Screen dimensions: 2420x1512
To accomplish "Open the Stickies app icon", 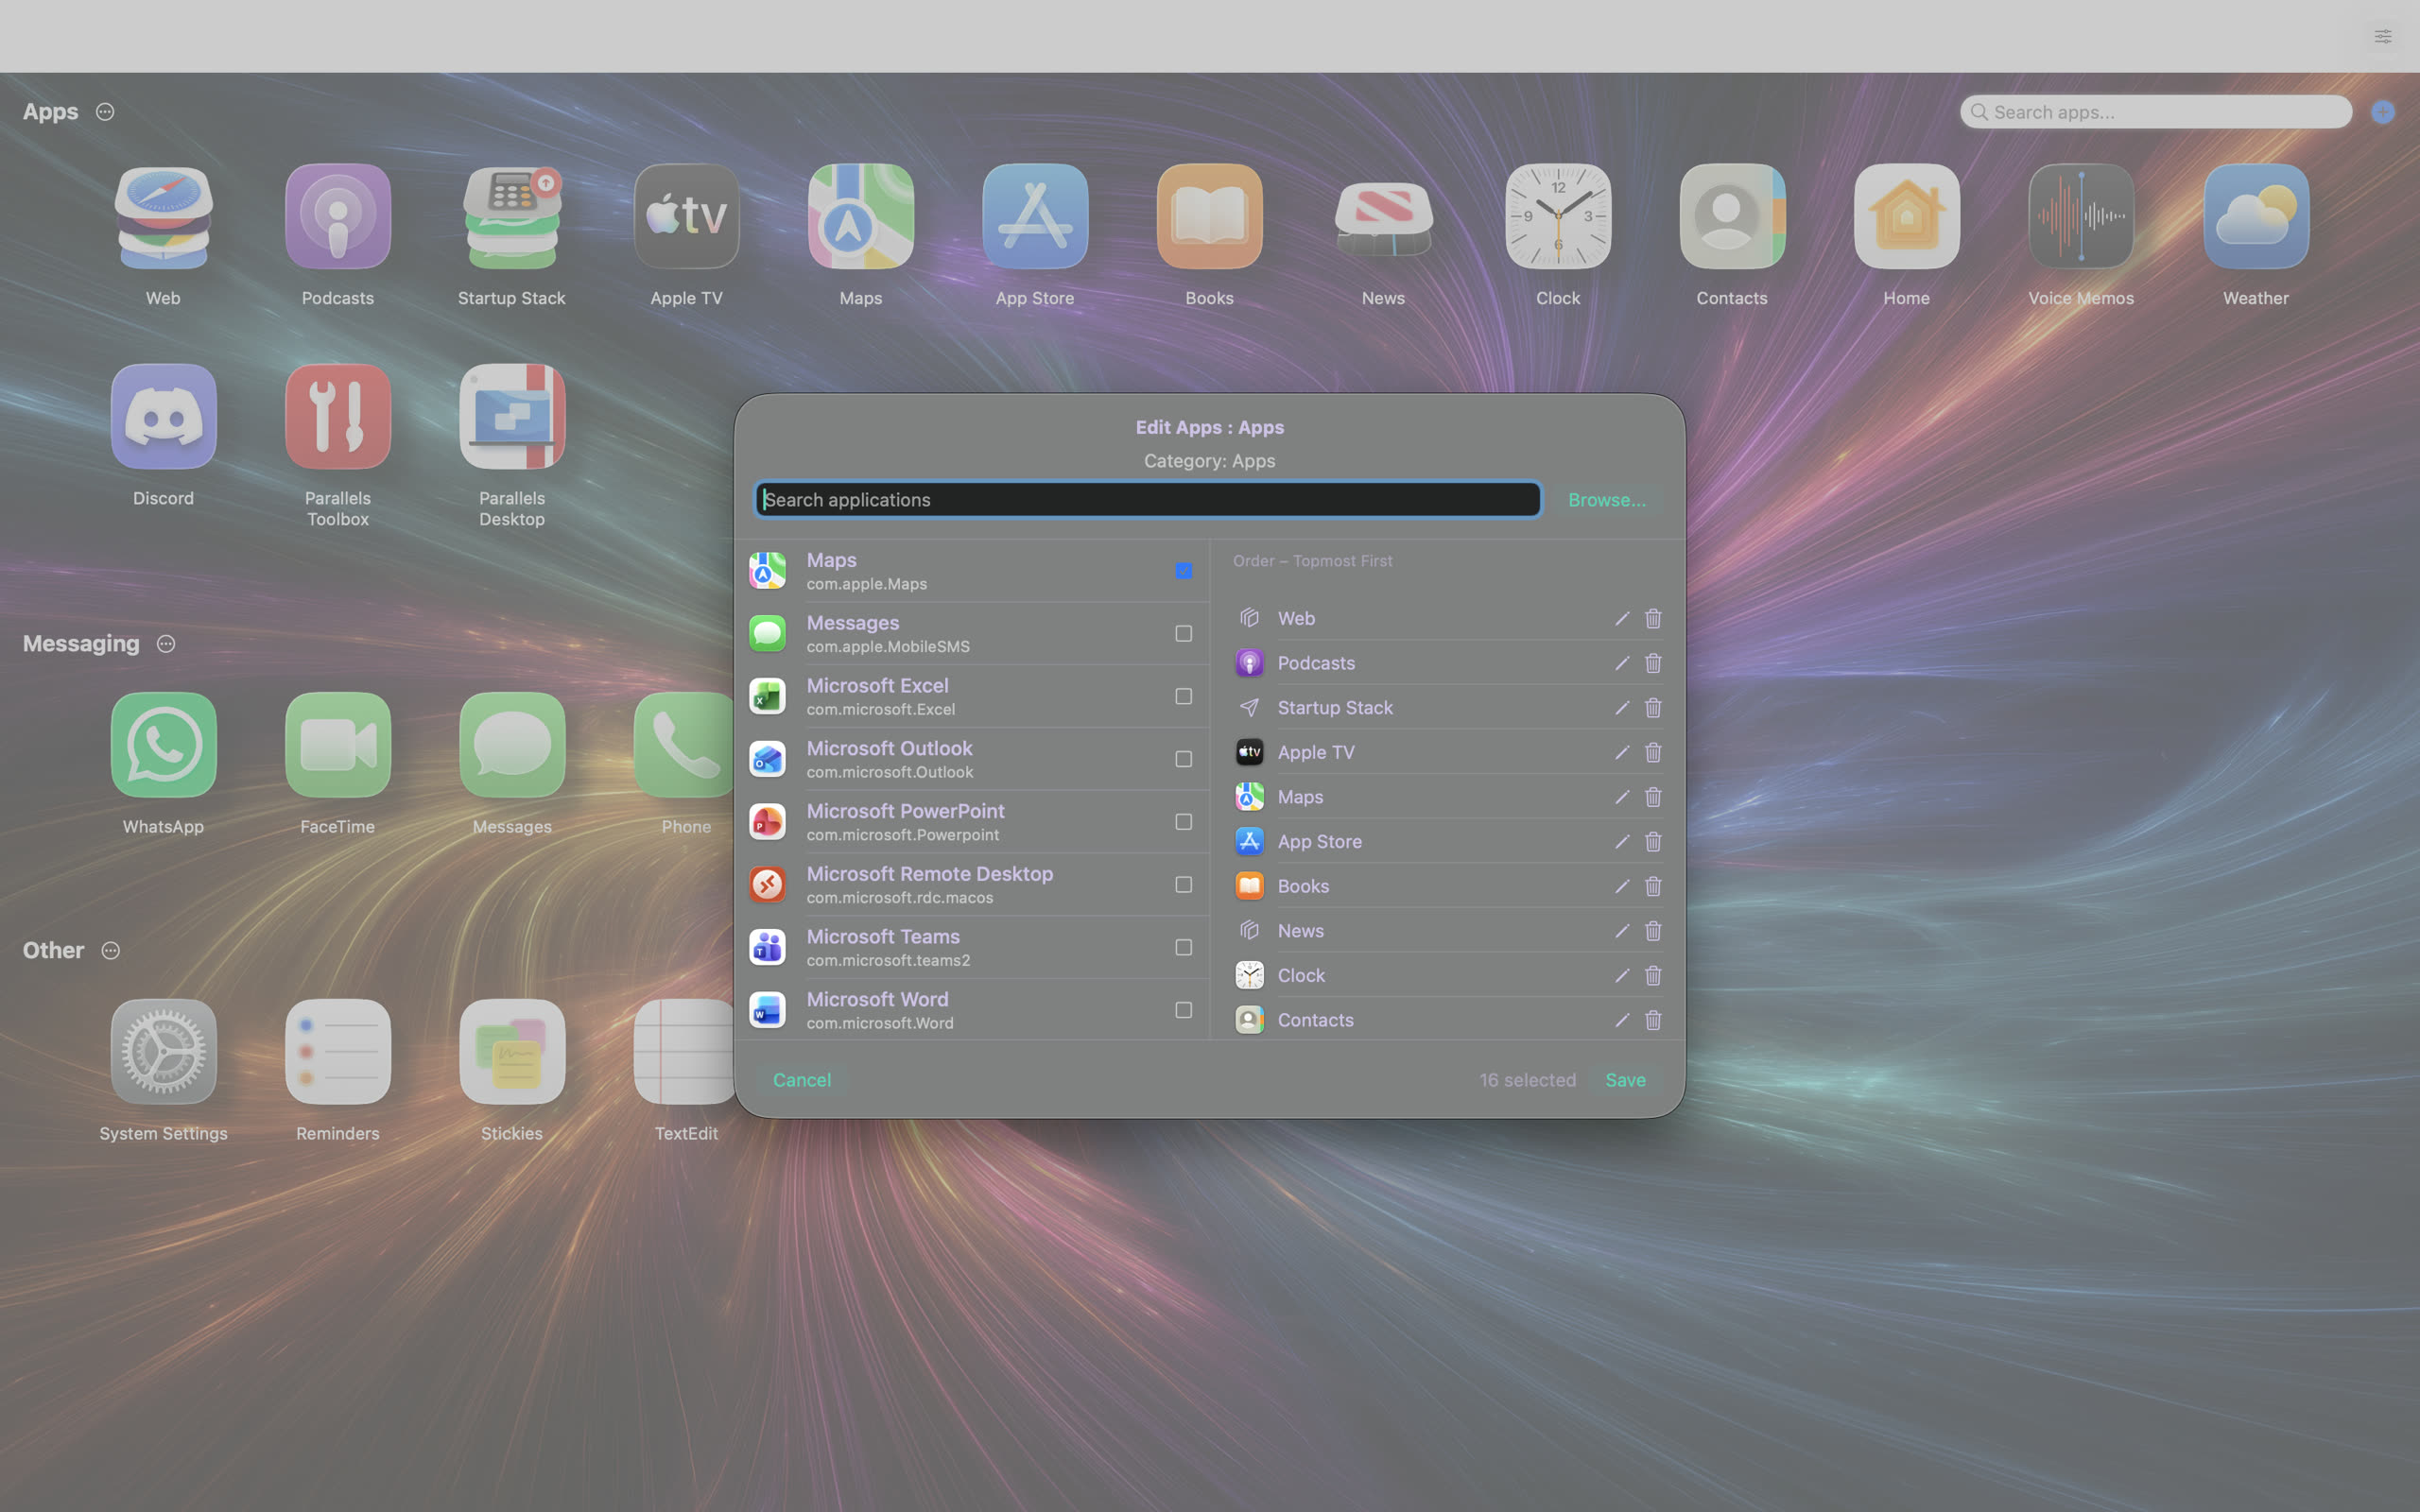I will (512, 1052).
